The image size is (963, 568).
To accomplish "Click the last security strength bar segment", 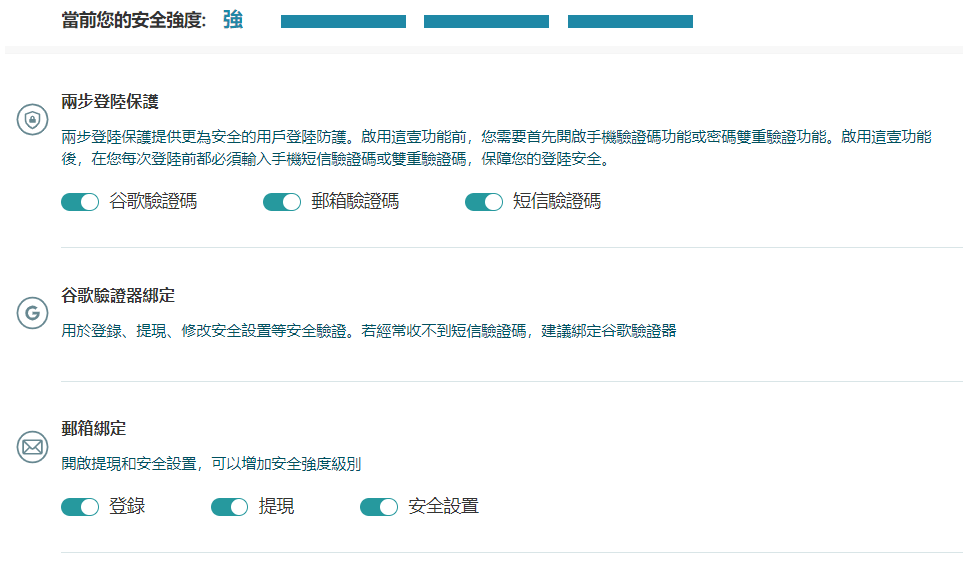I will click(630, 21).
